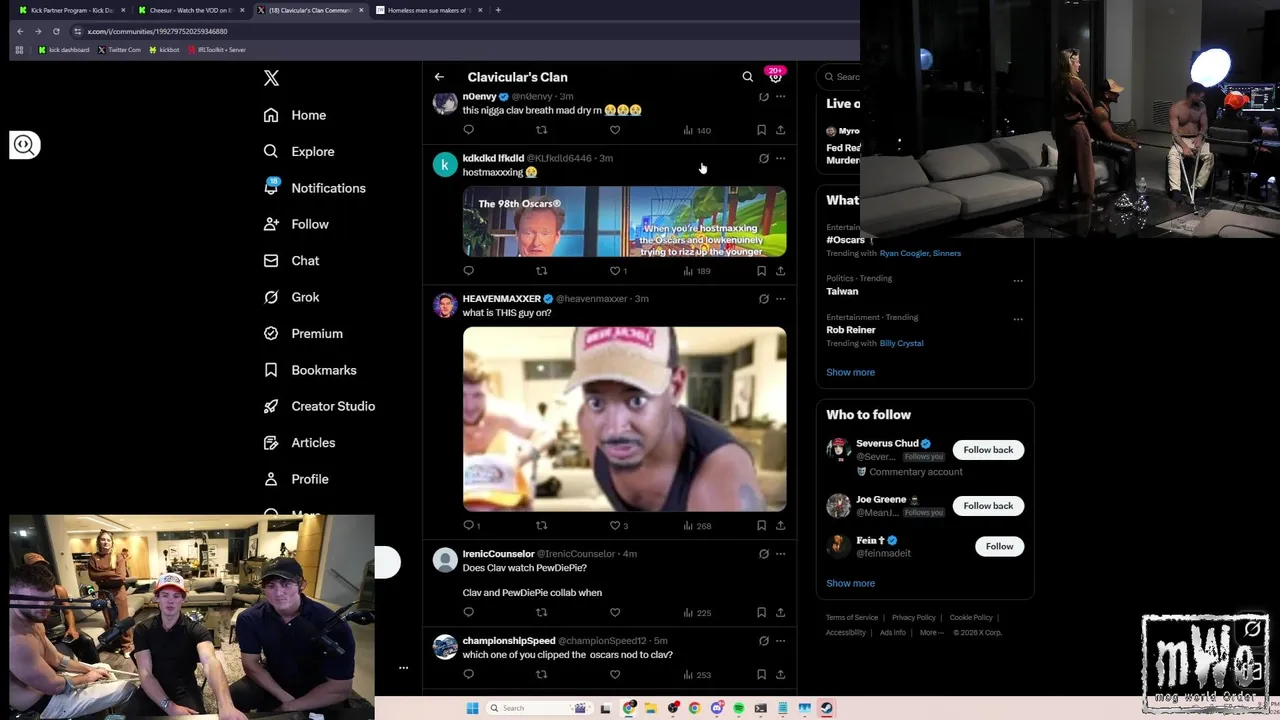Reply to kdkdkd lfkdld's hostmaxxxing post
This screenshot has width=1280, height=720.
[468, 271]
